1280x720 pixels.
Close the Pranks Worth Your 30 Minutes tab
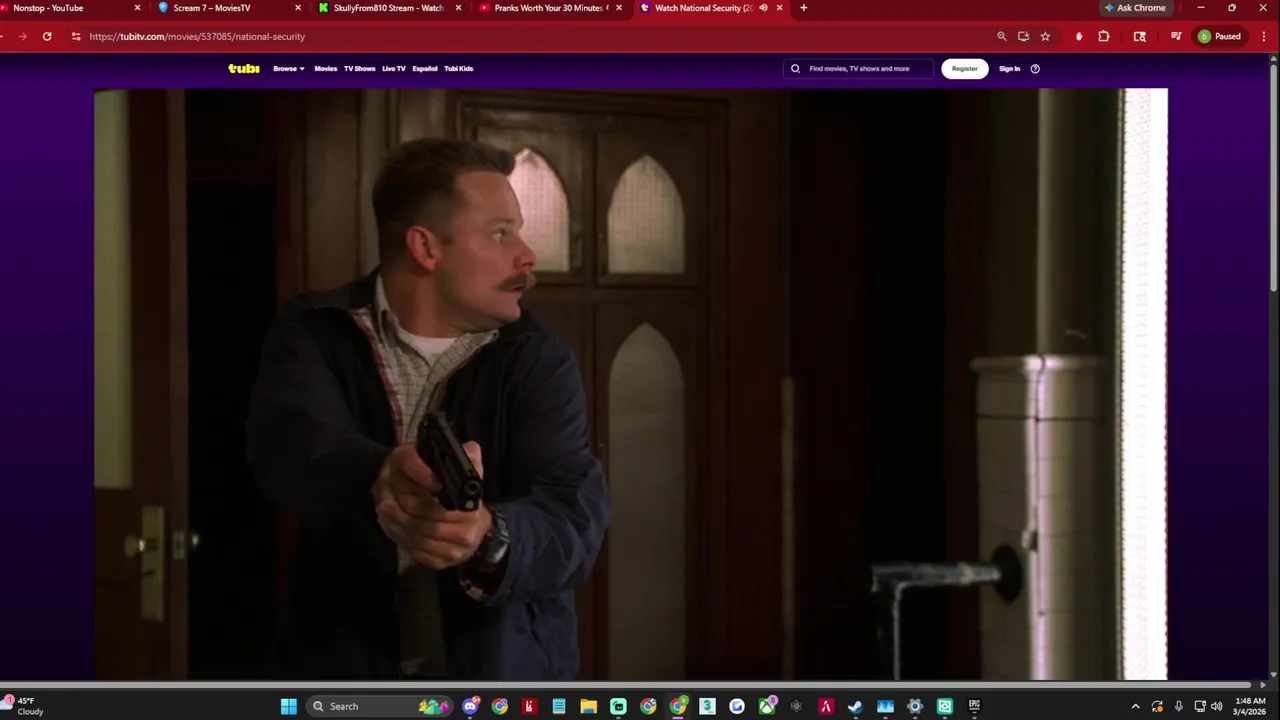619,8
